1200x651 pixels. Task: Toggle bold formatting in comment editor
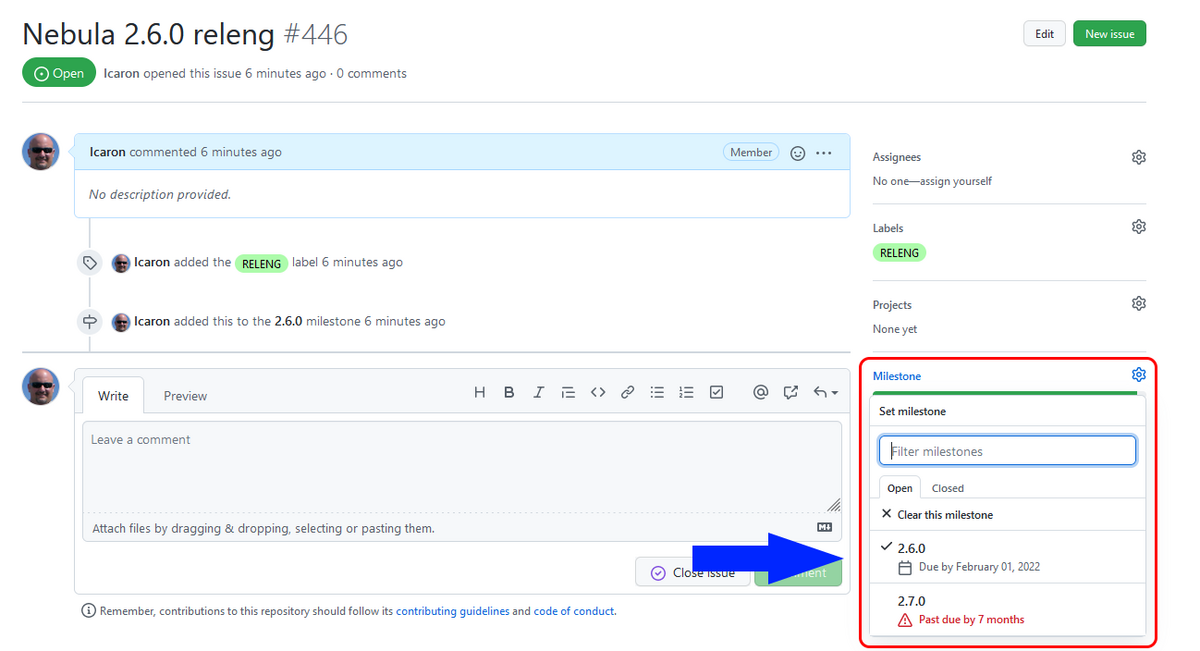click(x=509, y=392)
